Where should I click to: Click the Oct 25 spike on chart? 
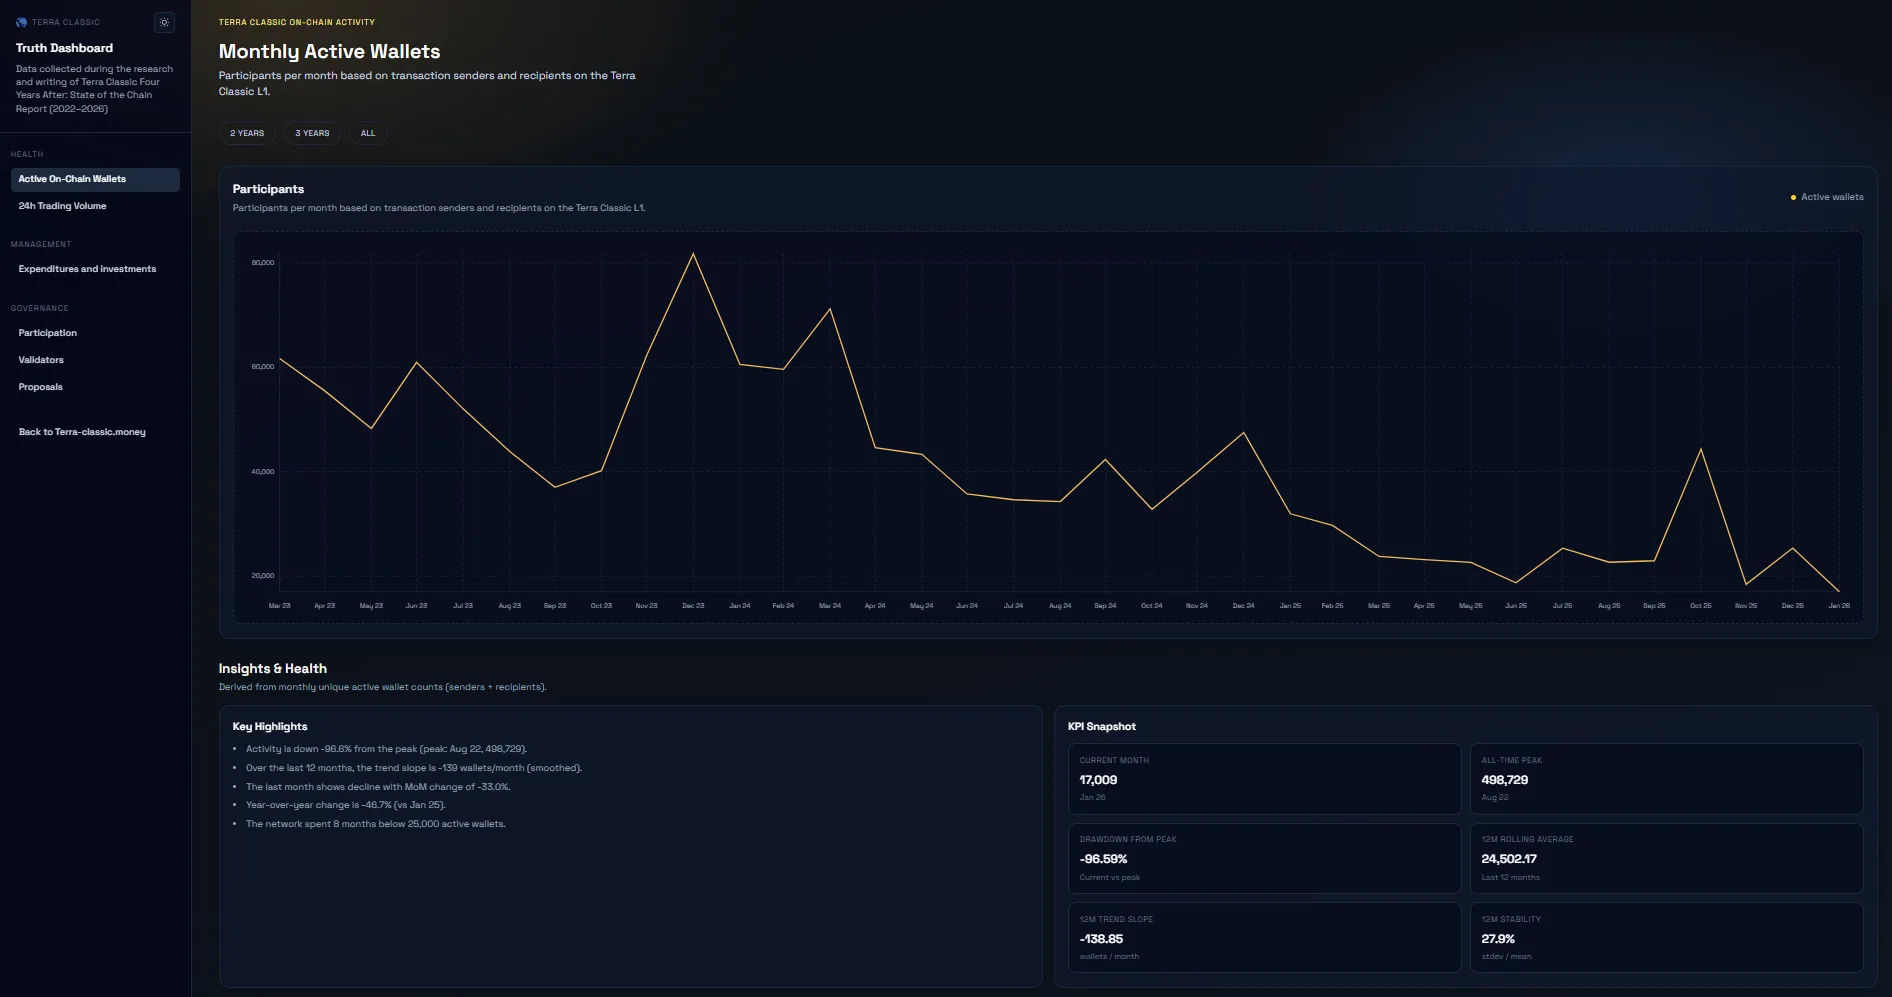click(x=1701, y=449)
